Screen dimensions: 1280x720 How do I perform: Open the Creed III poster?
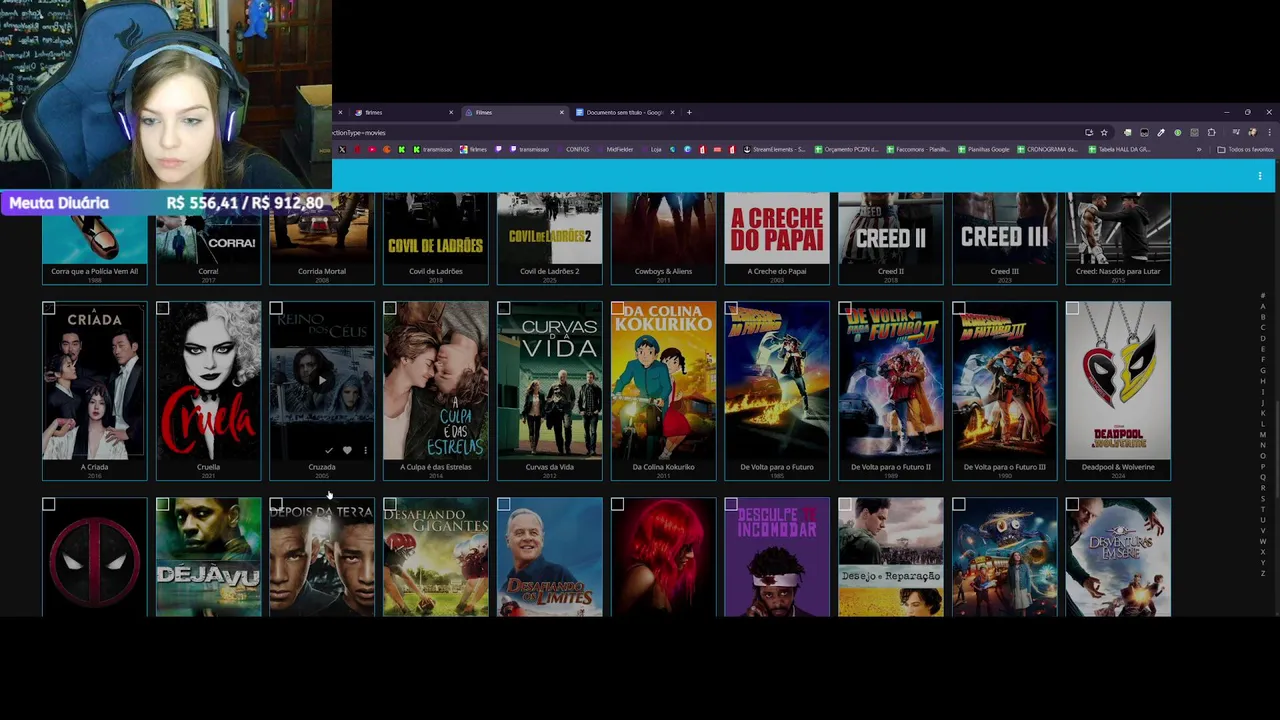pos(1004,228)
